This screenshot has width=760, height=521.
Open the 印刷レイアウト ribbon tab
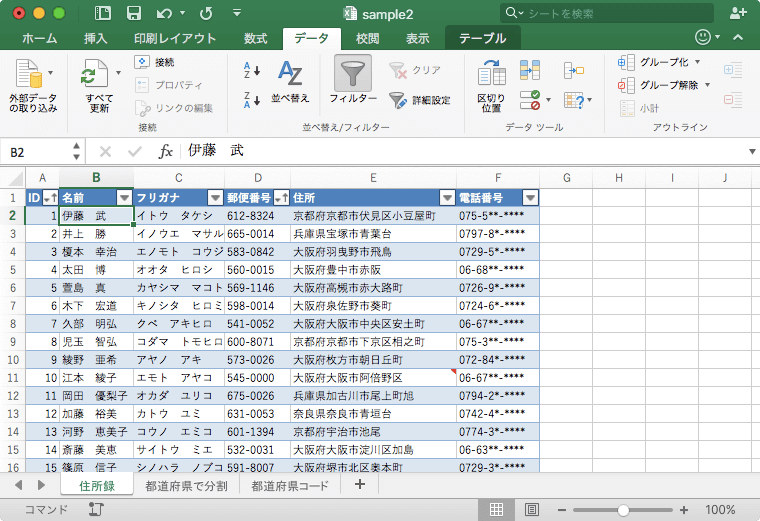pyautogui.click(x=175, y=38)
